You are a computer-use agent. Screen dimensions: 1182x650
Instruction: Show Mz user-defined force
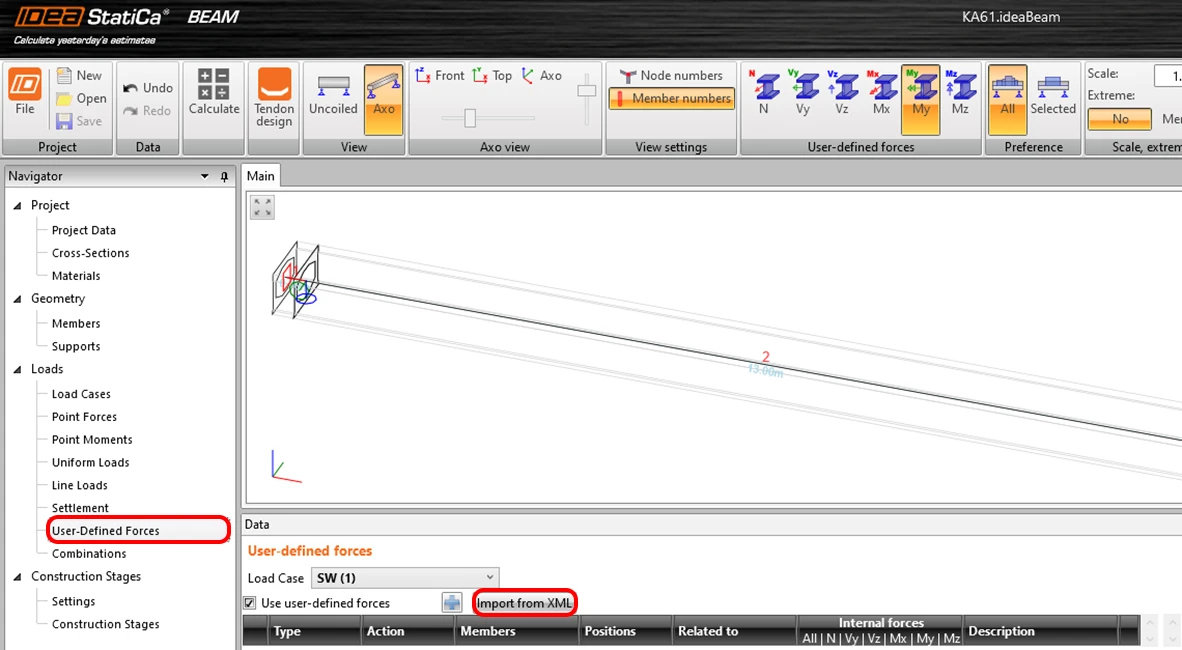960,94
